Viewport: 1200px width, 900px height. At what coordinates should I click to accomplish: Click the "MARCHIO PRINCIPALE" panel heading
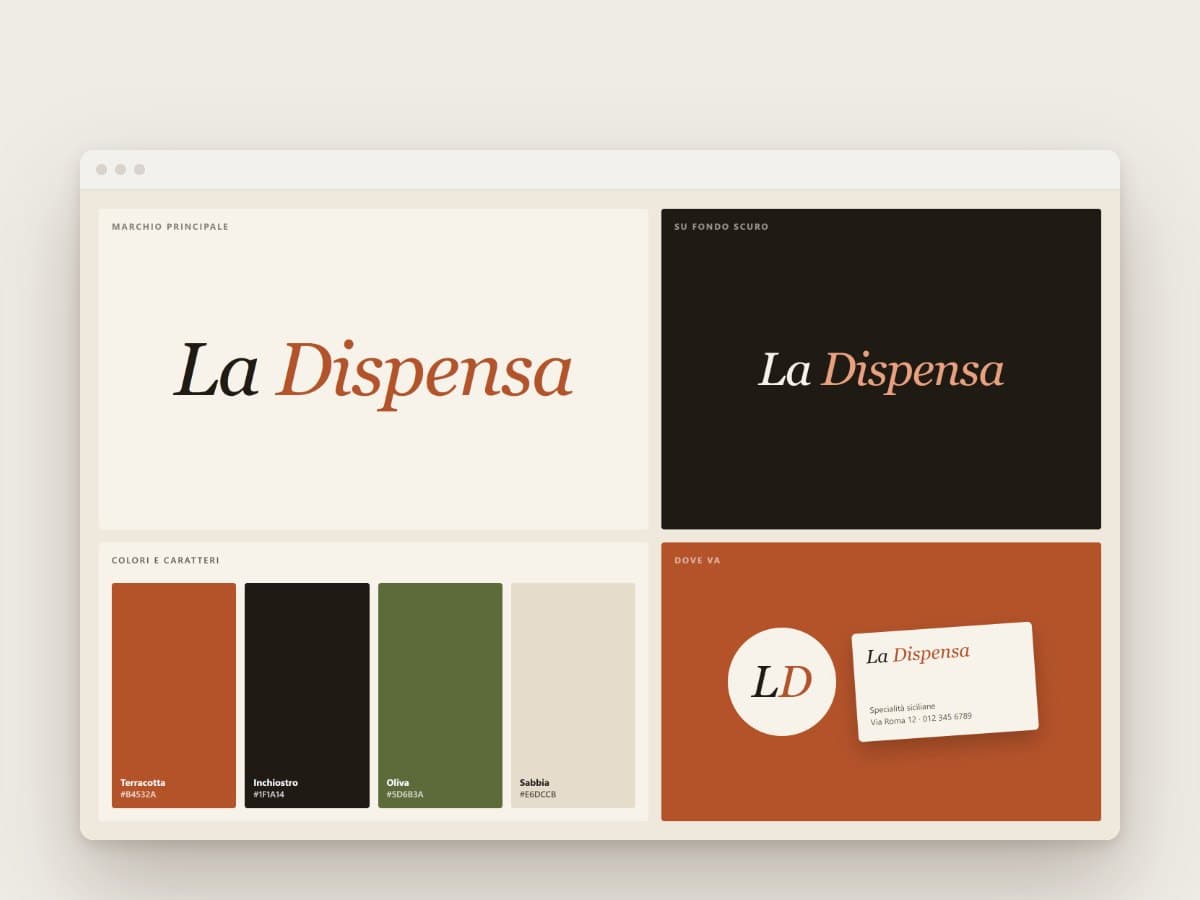(170, 227)
